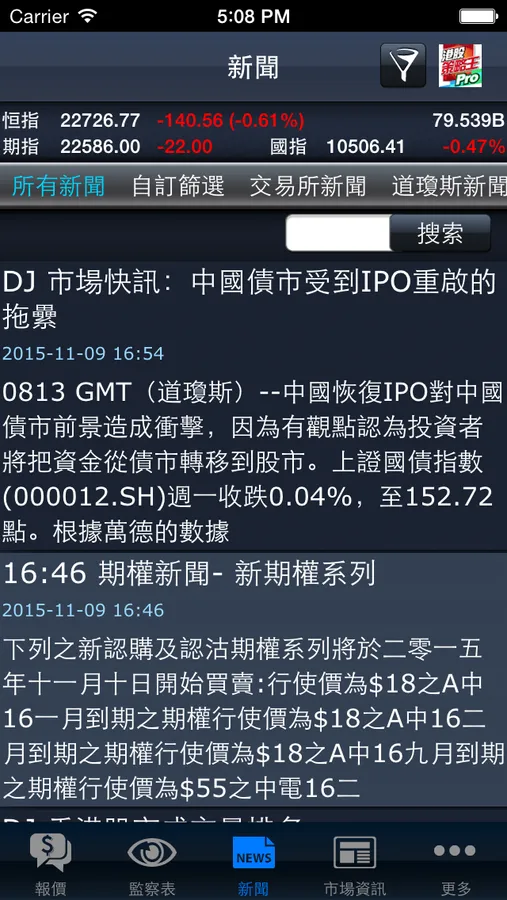507x900 pixels.
Task: Open the 更多 three-dots icon
Action: point(455,851)
